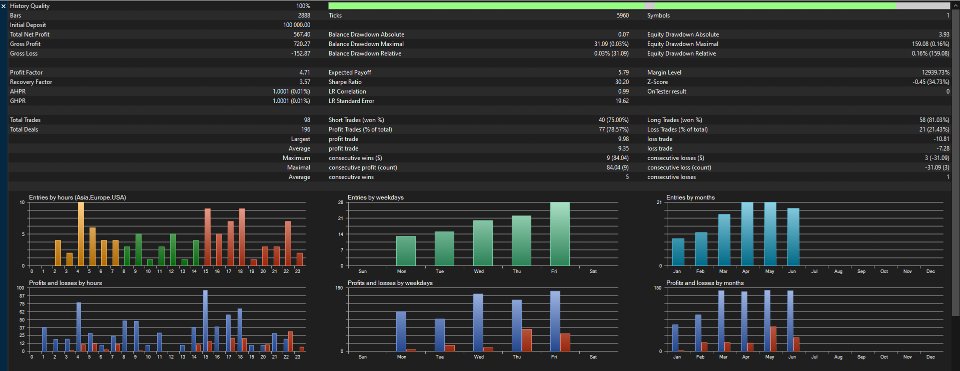Click the Total Deals label
960x371 pixels.
point(23,130)
